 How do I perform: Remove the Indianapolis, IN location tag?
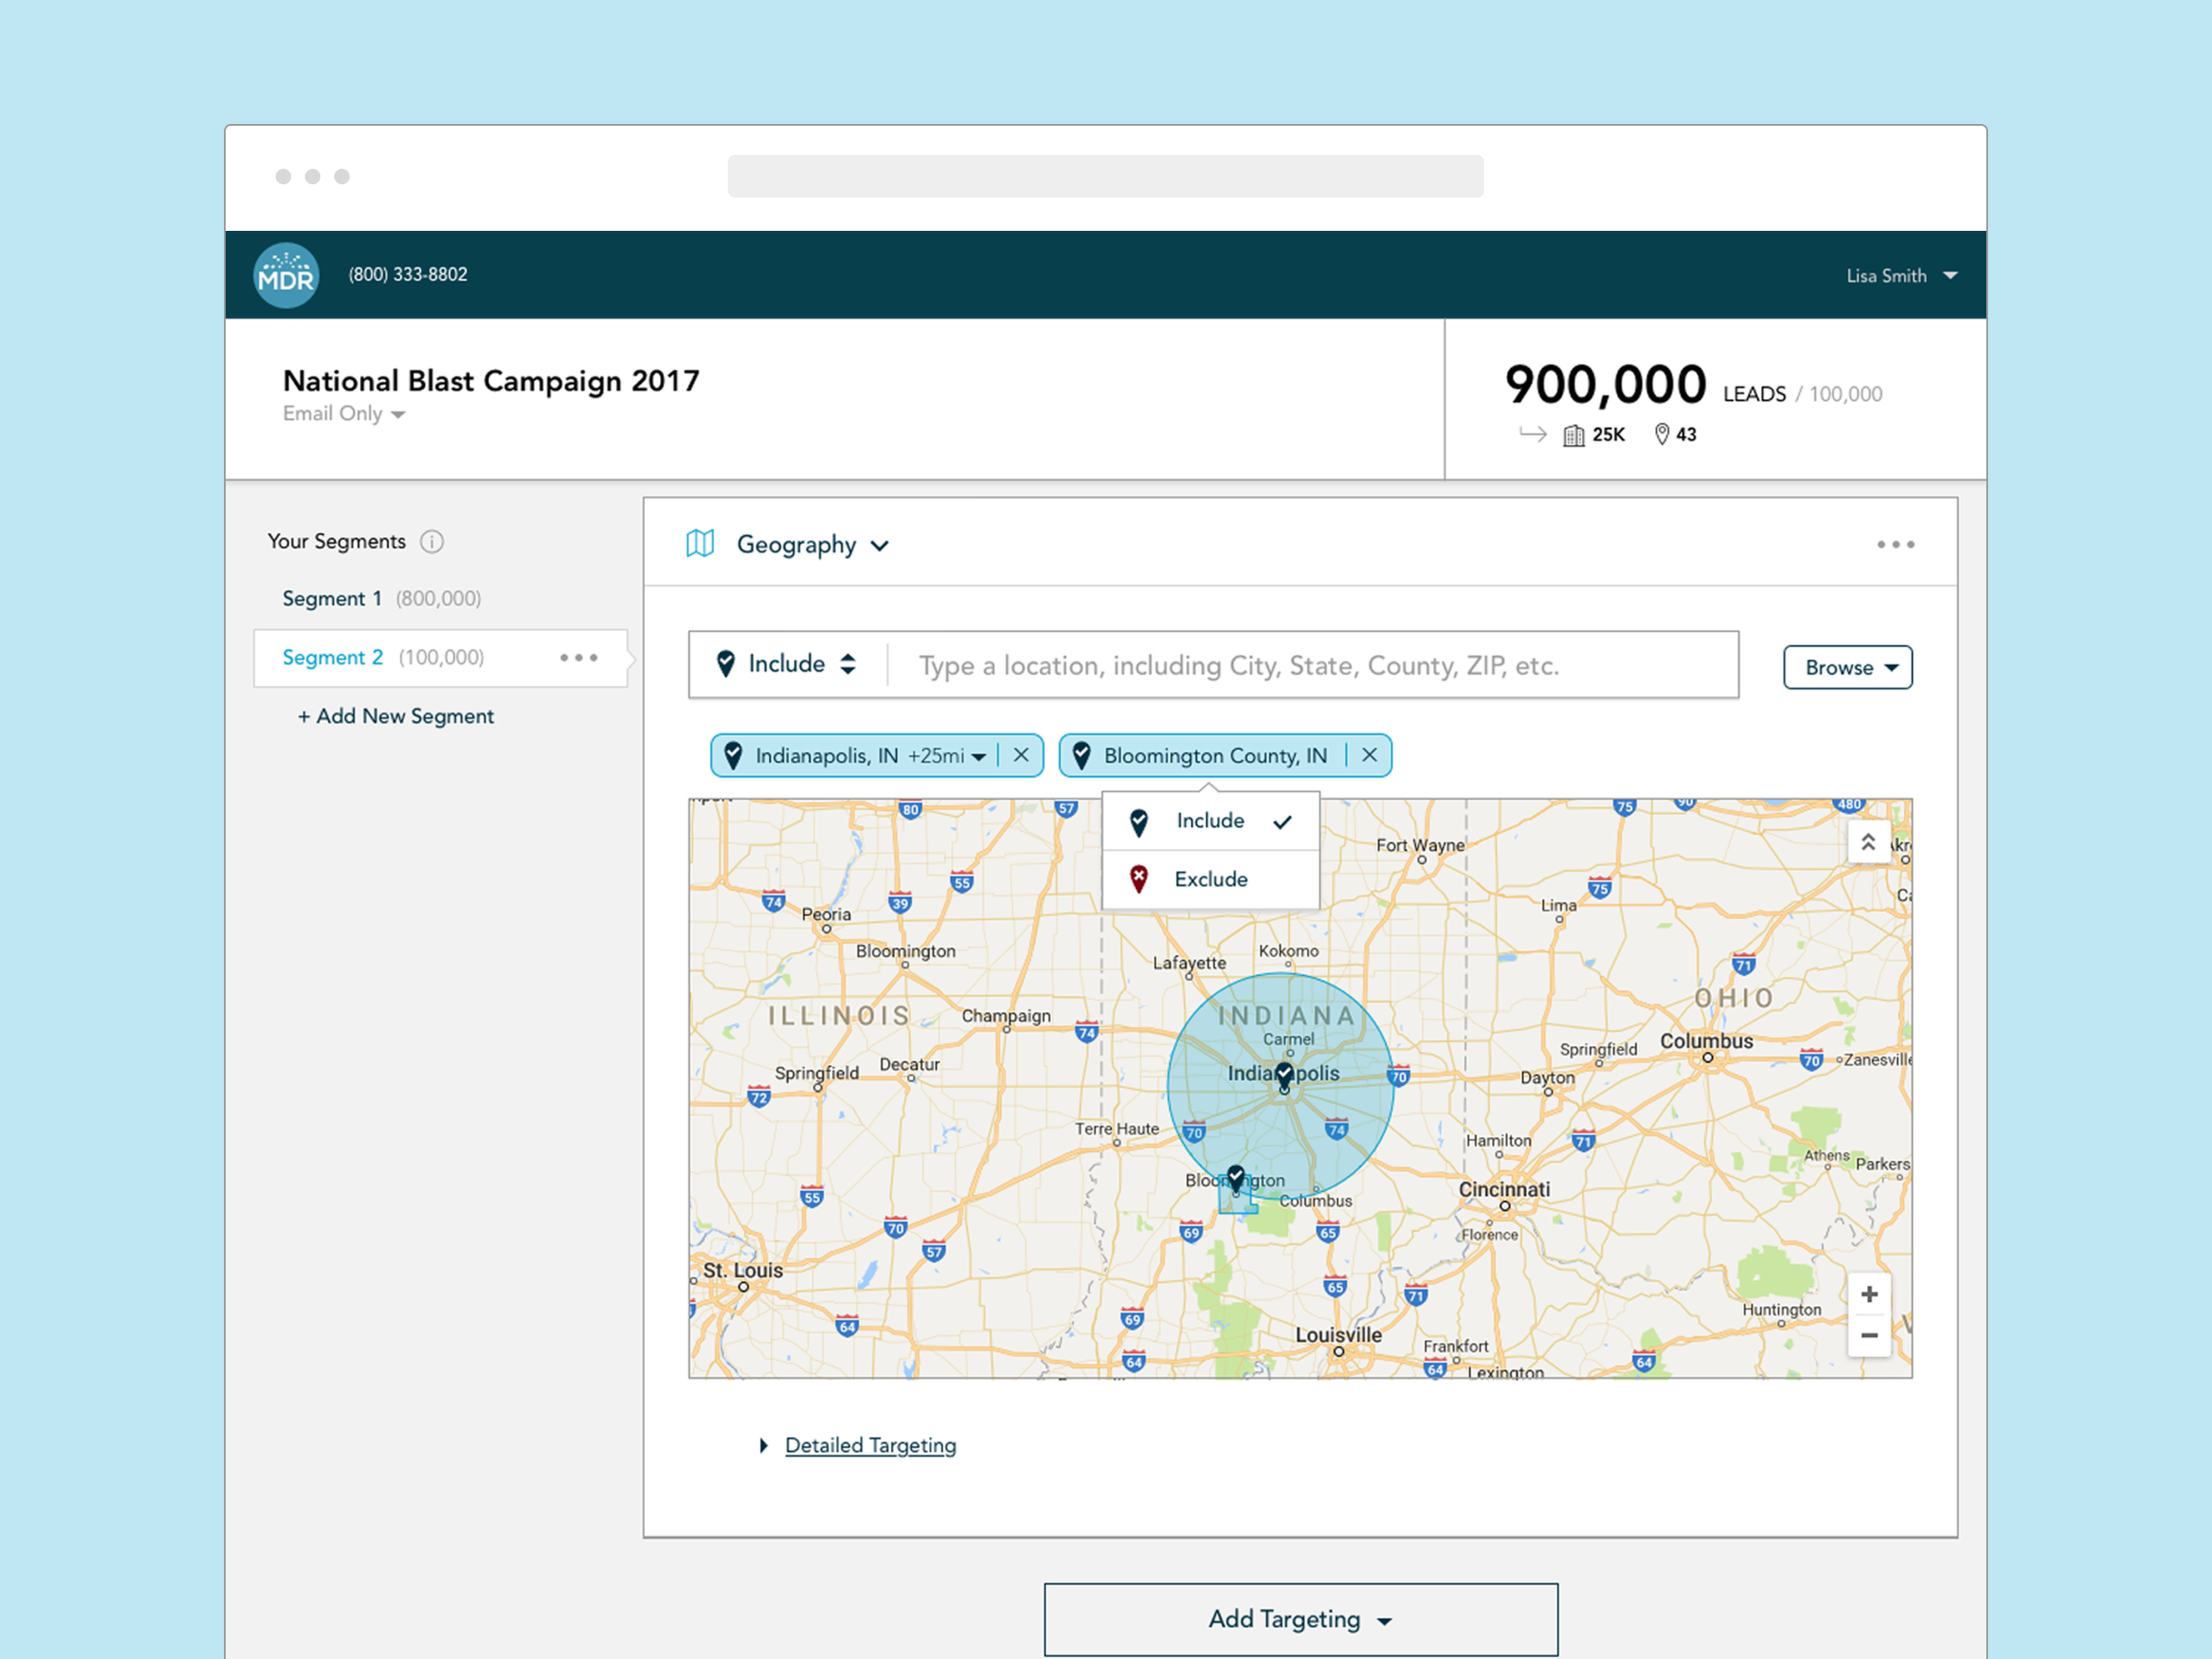pos(1020,755)
